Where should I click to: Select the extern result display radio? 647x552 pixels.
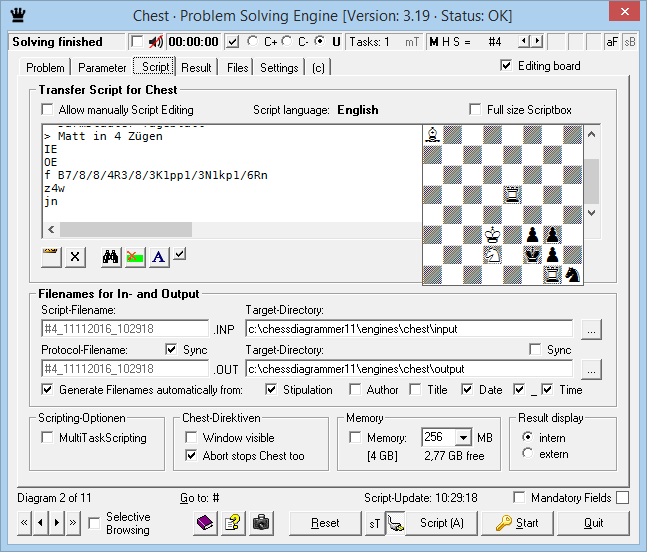point(527,453)
